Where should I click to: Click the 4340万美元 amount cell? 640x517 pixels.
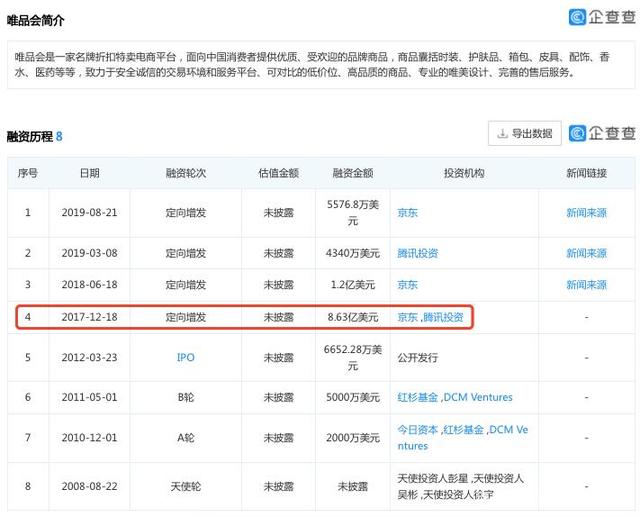click(x=353, y=253)
